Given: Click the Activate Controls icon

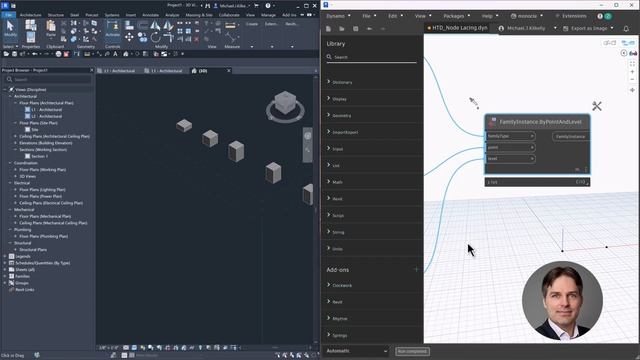Looking at the screenshot, I should pos(113,30).
